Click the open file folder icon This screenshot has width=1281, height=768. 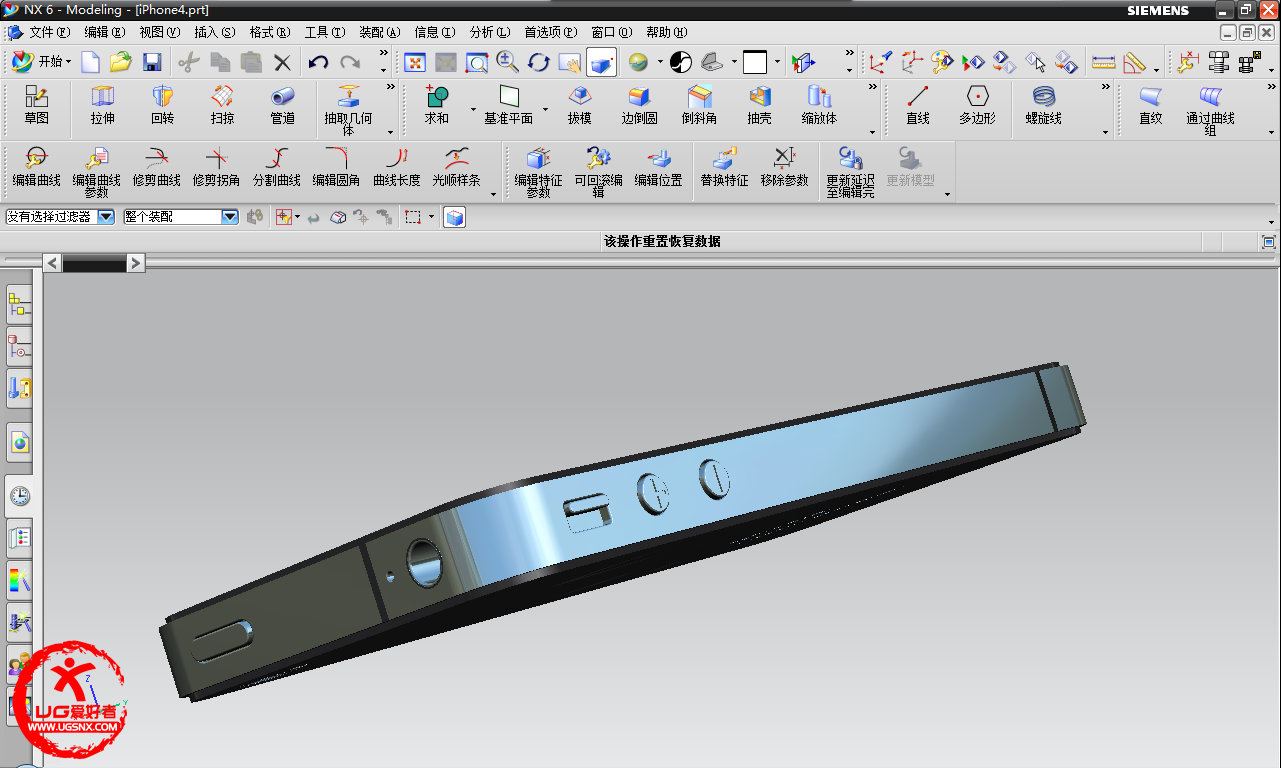coord(121,62)
